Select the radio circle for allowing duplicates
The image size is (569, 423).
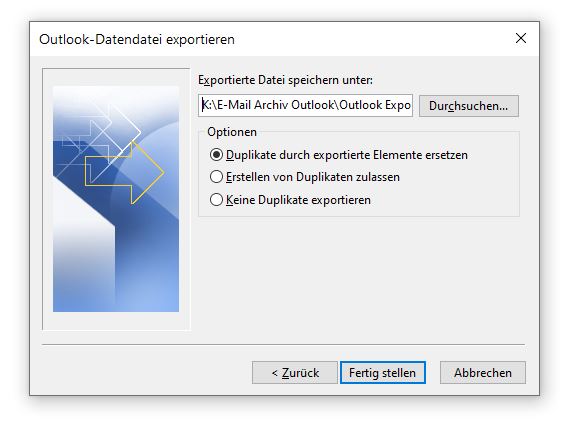216,177
